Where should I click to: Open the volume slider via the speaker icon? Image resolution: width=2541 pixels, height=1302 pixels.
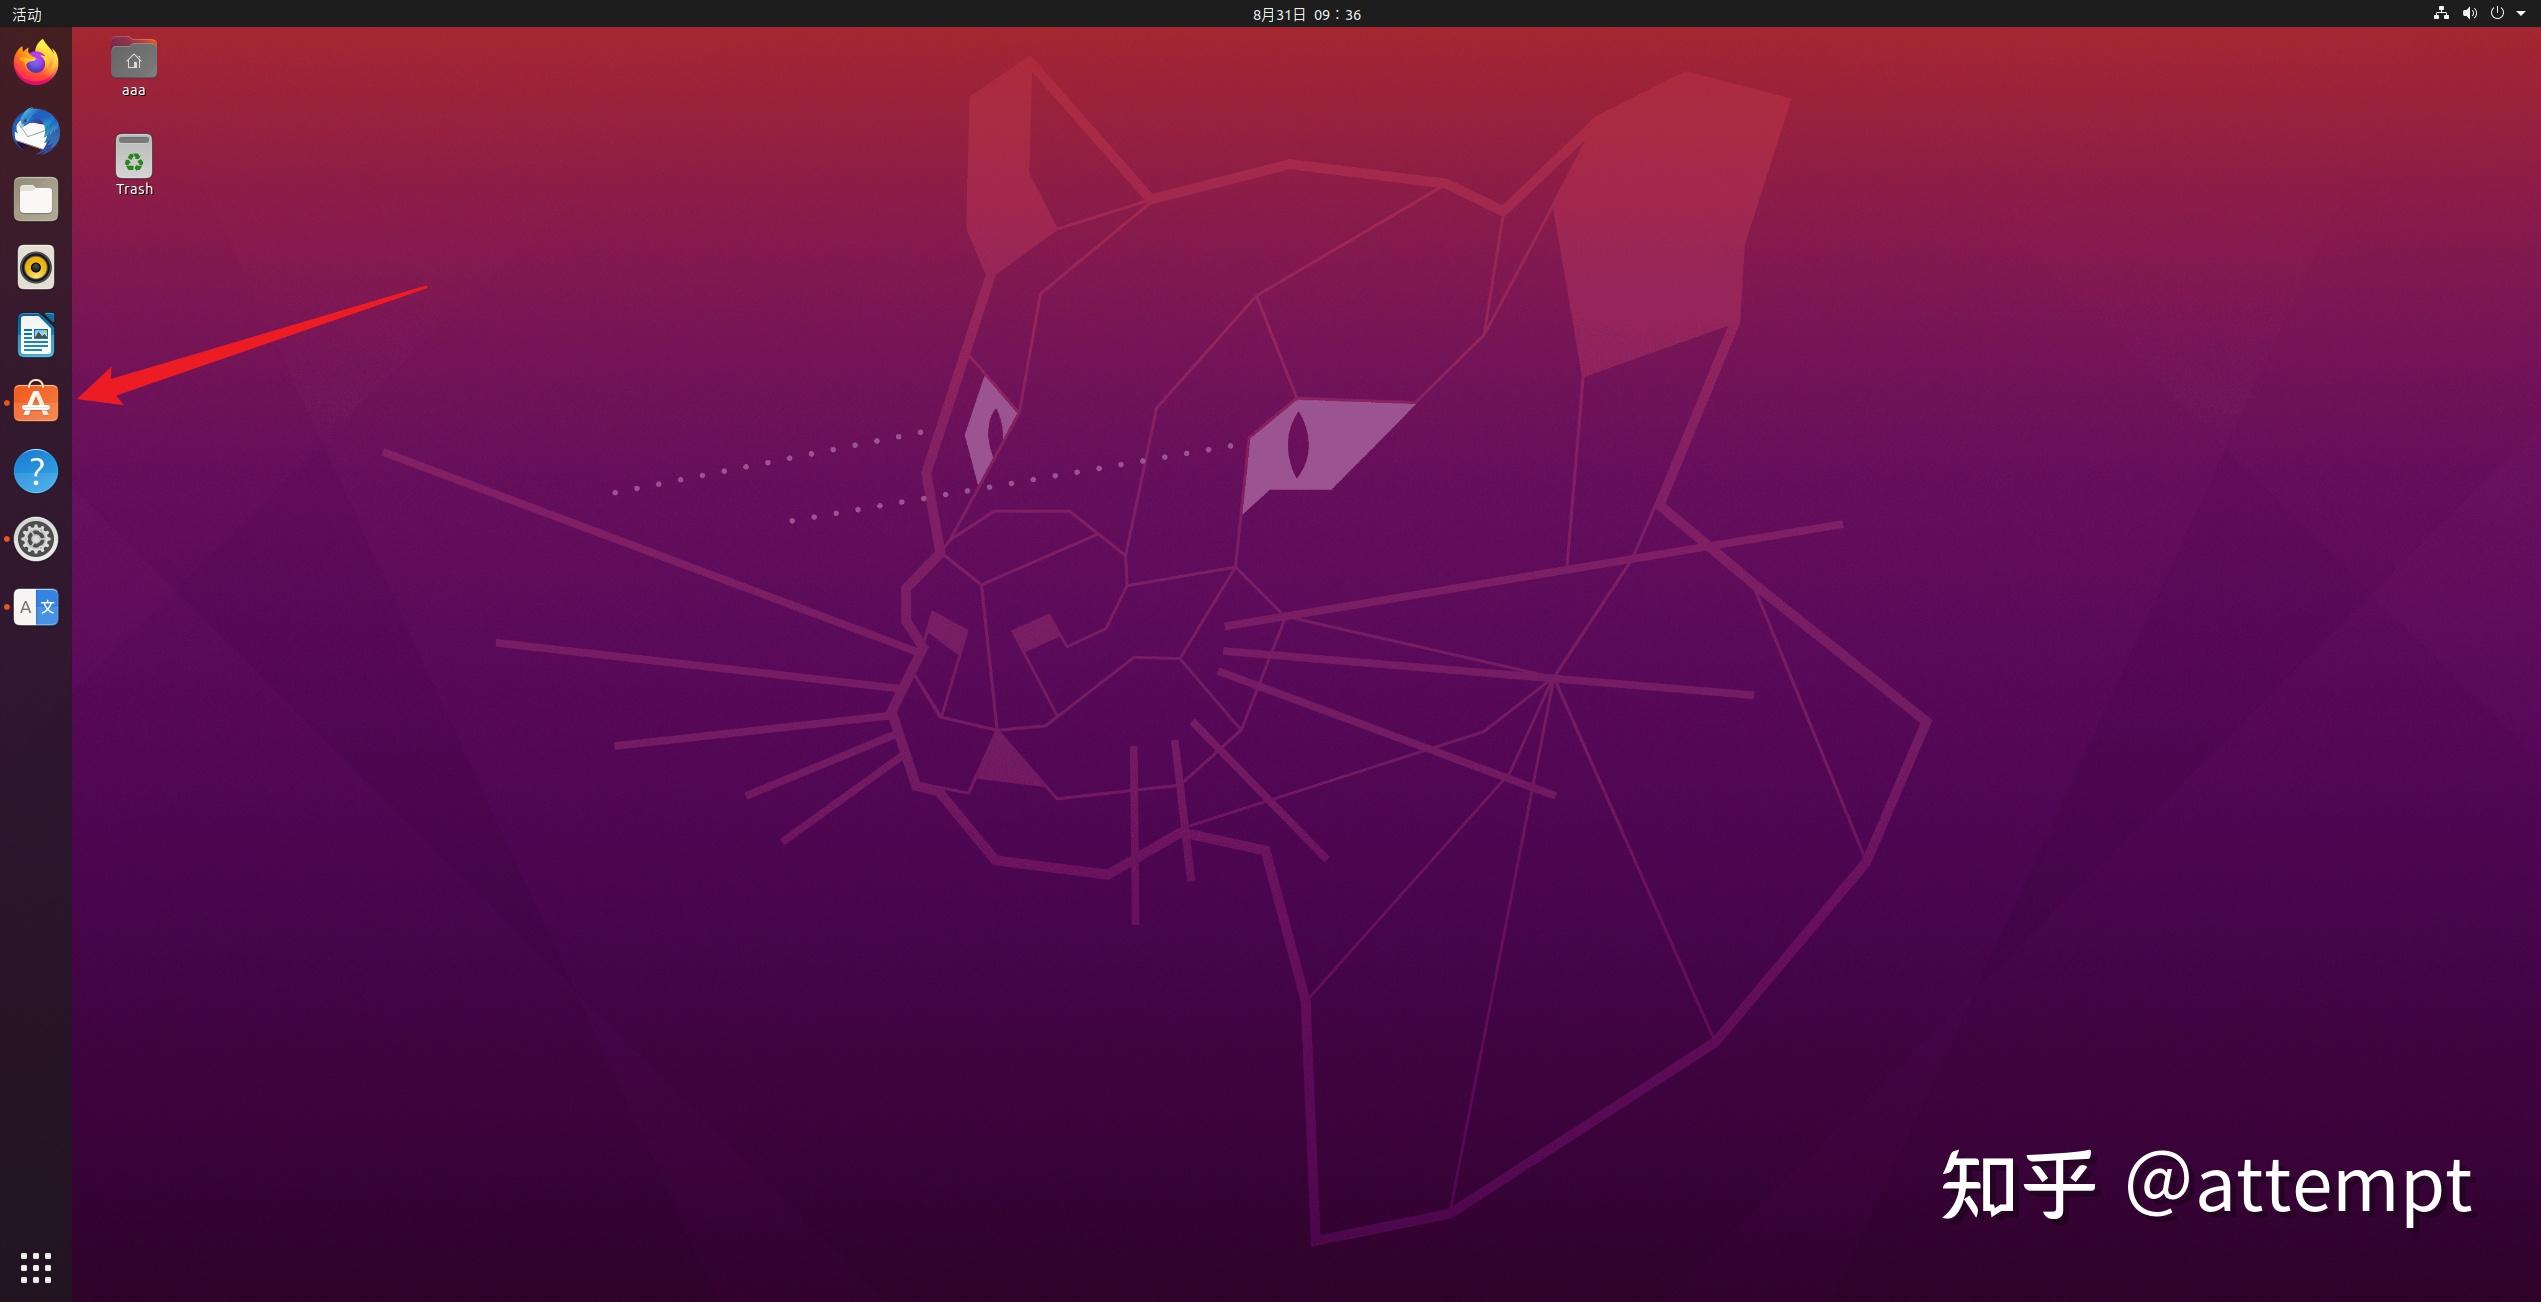click(2469, 14)
